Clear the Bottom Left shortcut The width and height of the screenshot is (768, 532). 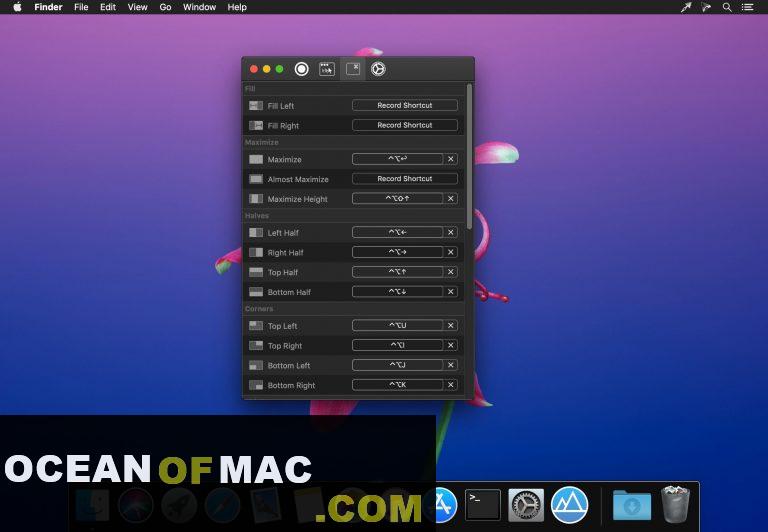(451, 365)
